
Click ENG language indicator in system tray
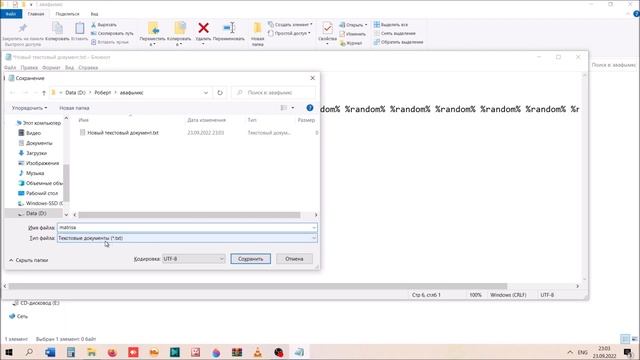point(582,352)
